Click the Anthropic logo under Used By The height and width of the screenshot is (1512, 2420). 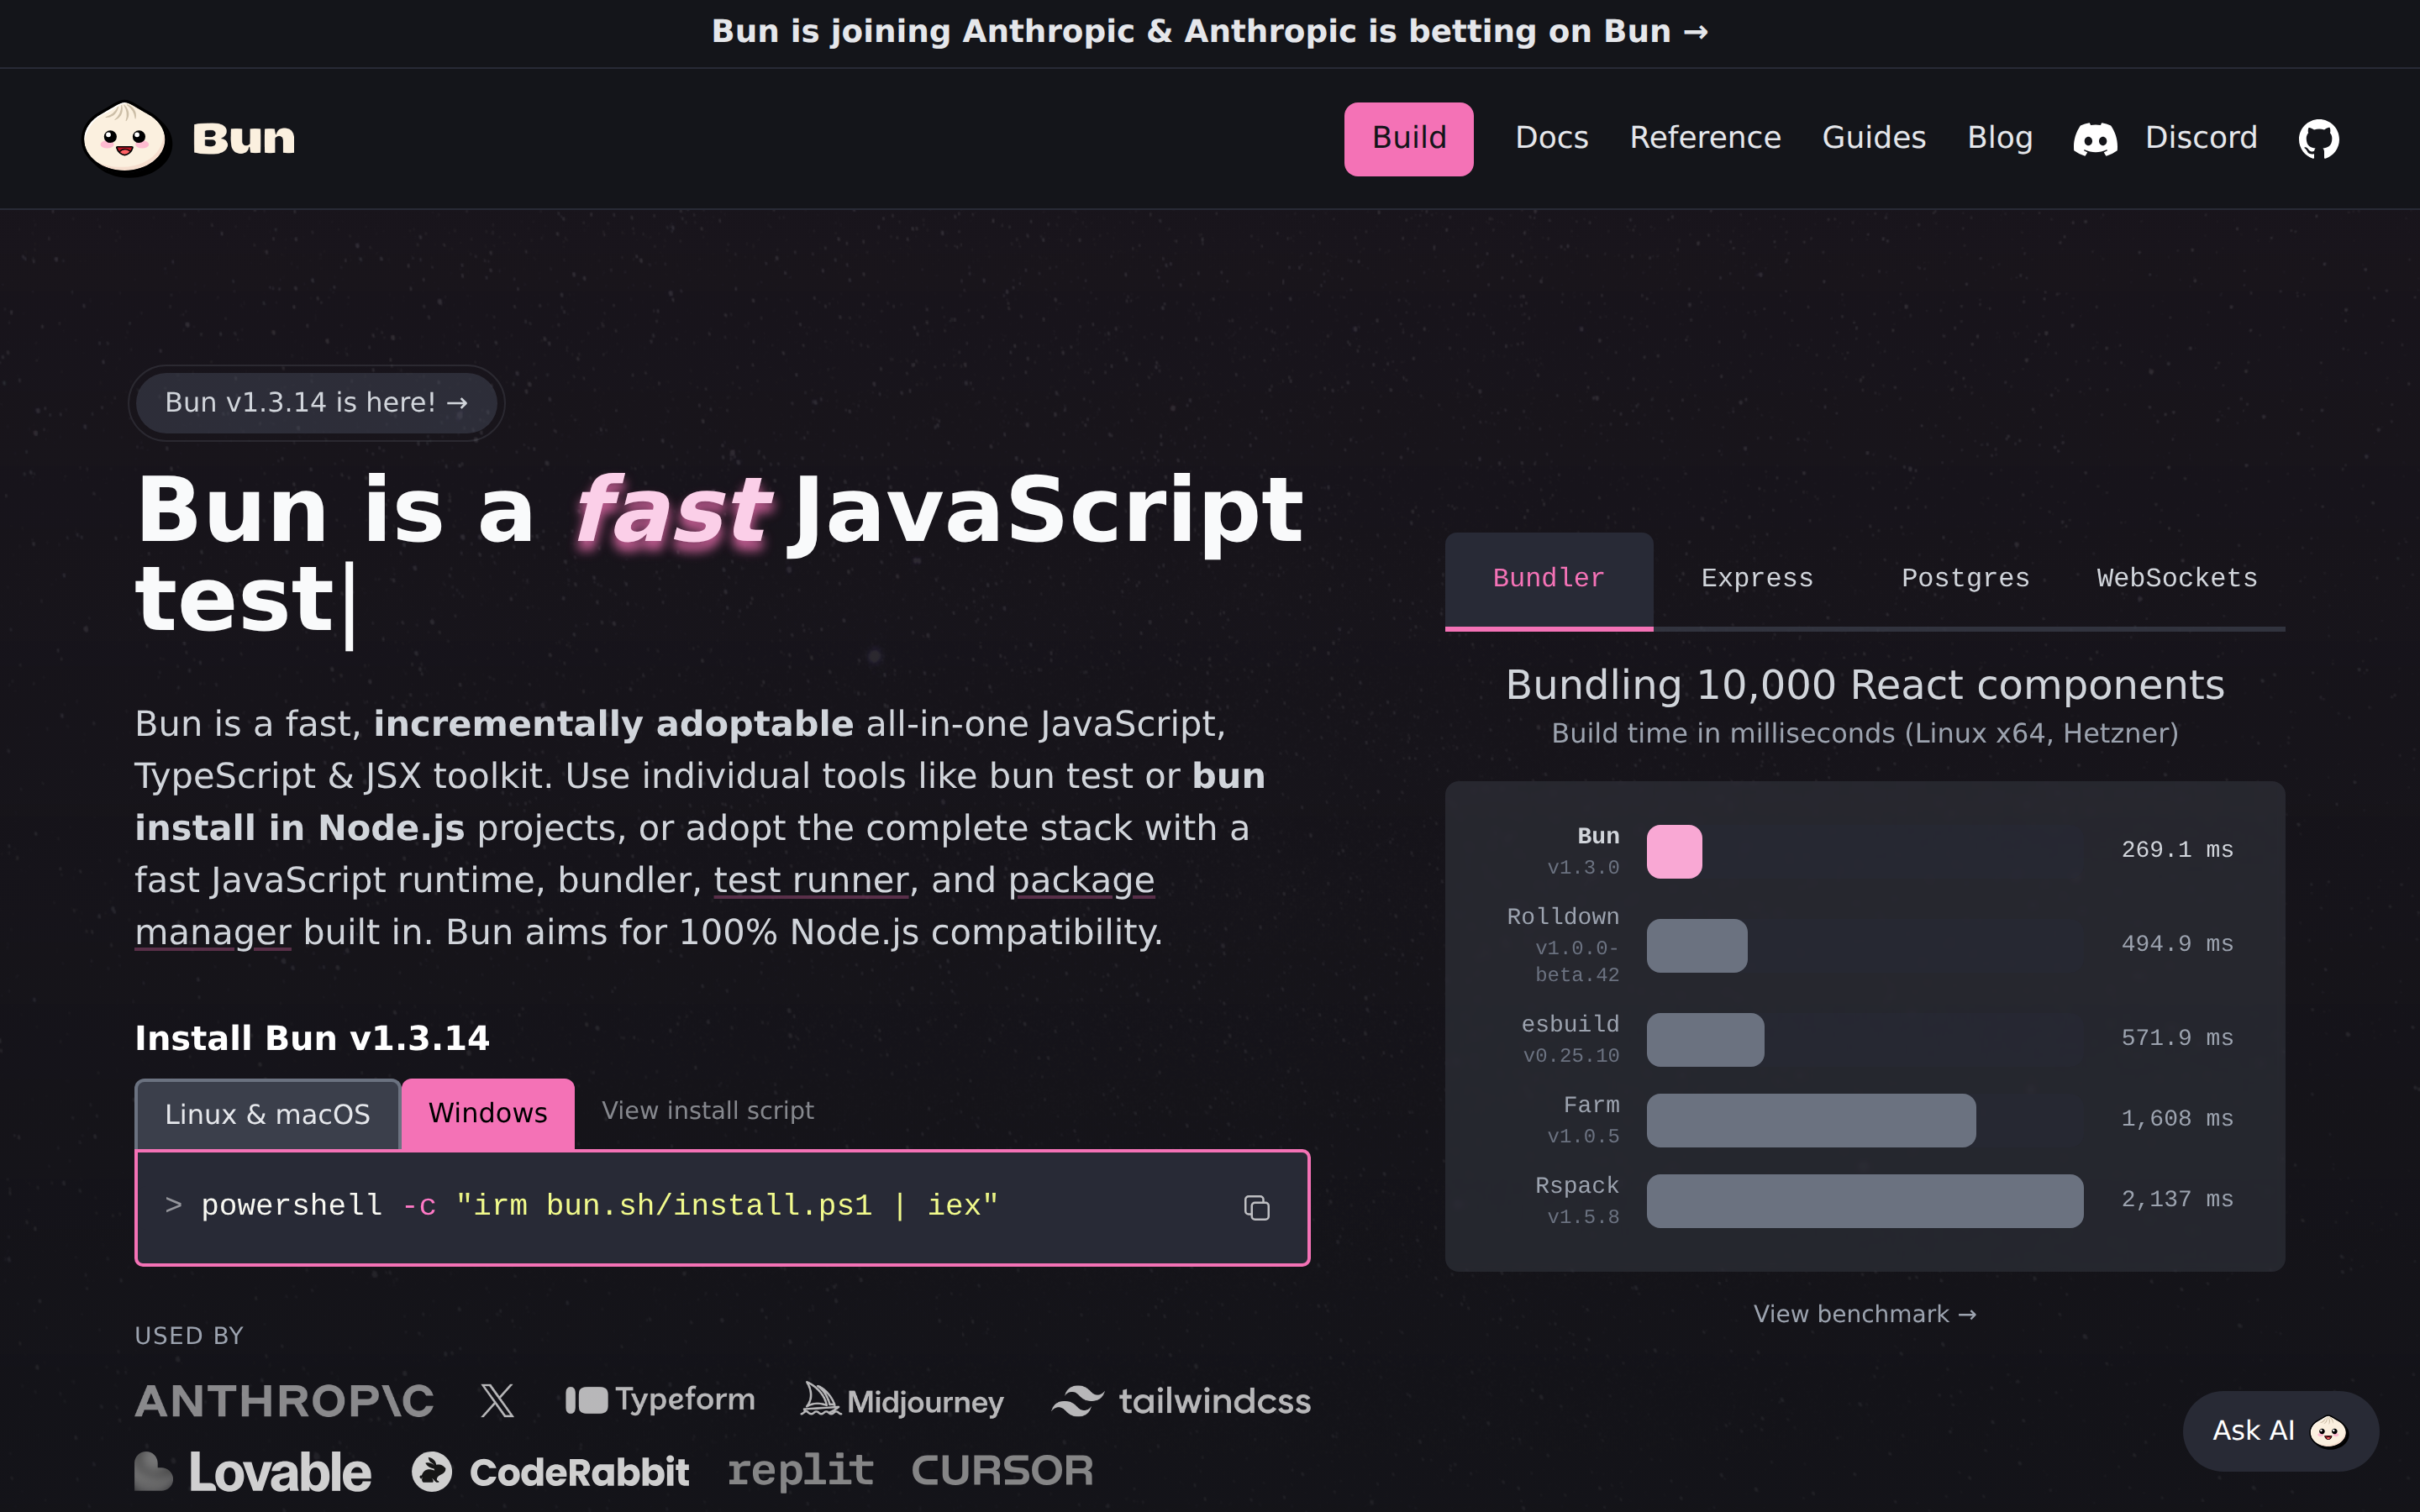click(284, 1401)
